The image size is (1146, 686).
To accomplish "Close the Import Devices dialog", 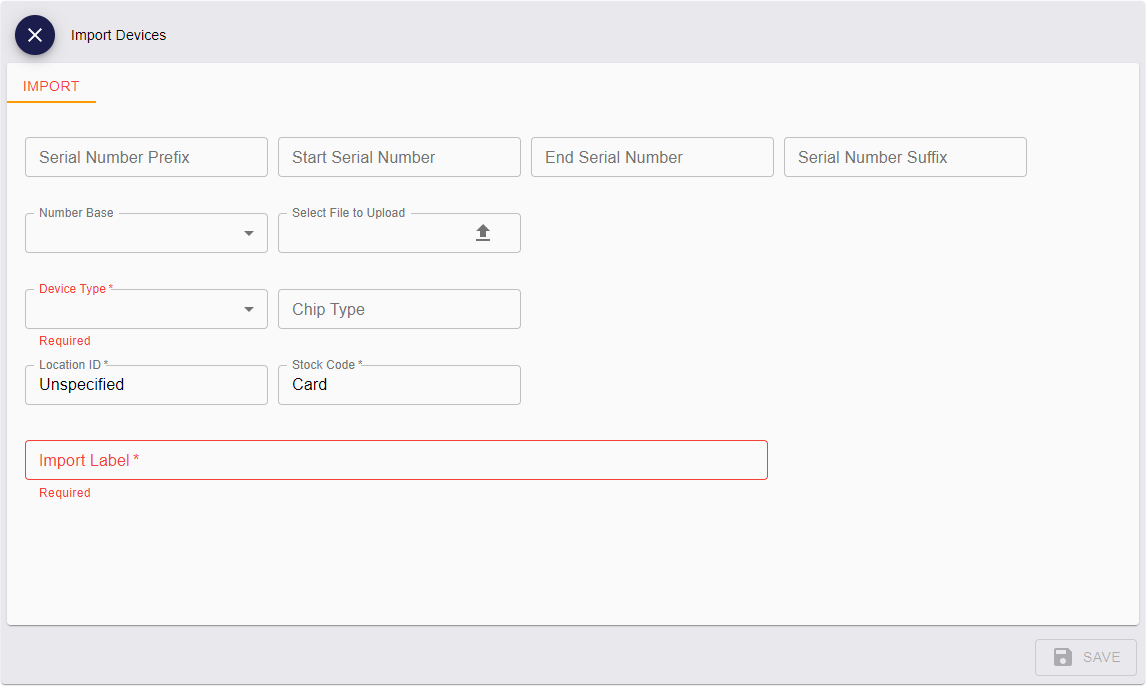I will click(x=35, y=35).
